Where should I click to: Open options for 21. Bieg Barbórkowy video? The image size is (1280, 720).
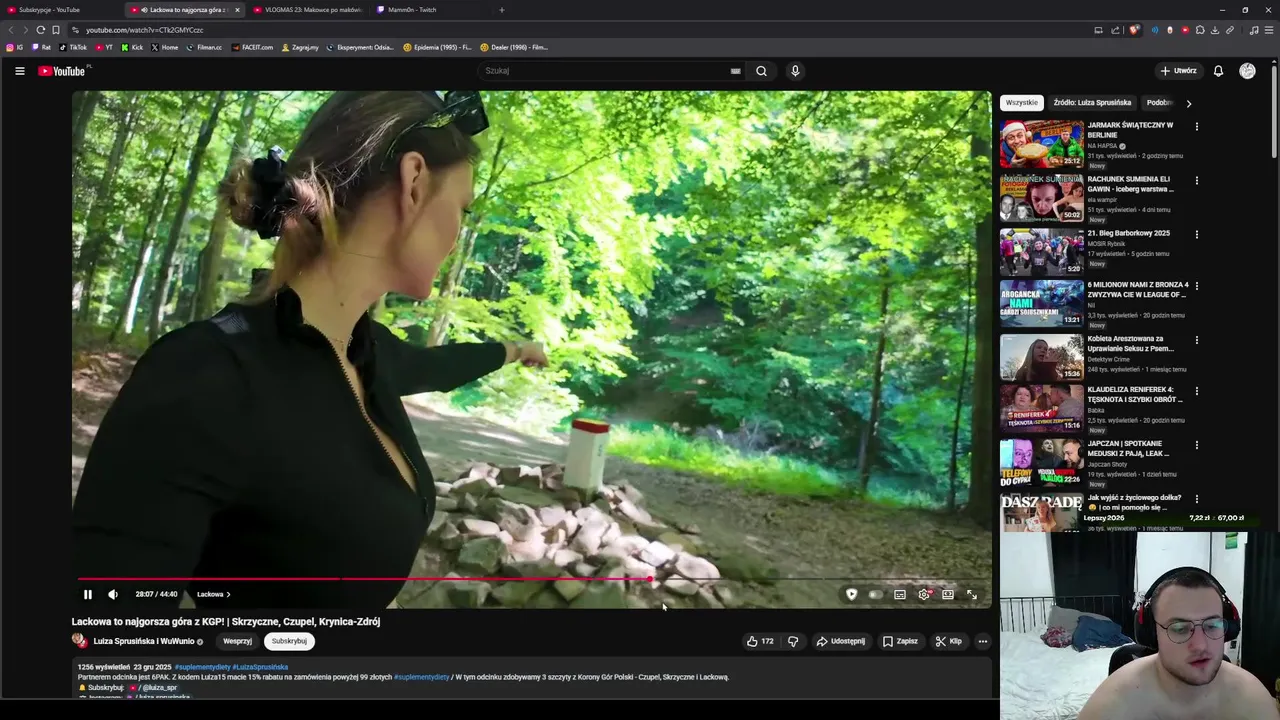pos(1196,234)
